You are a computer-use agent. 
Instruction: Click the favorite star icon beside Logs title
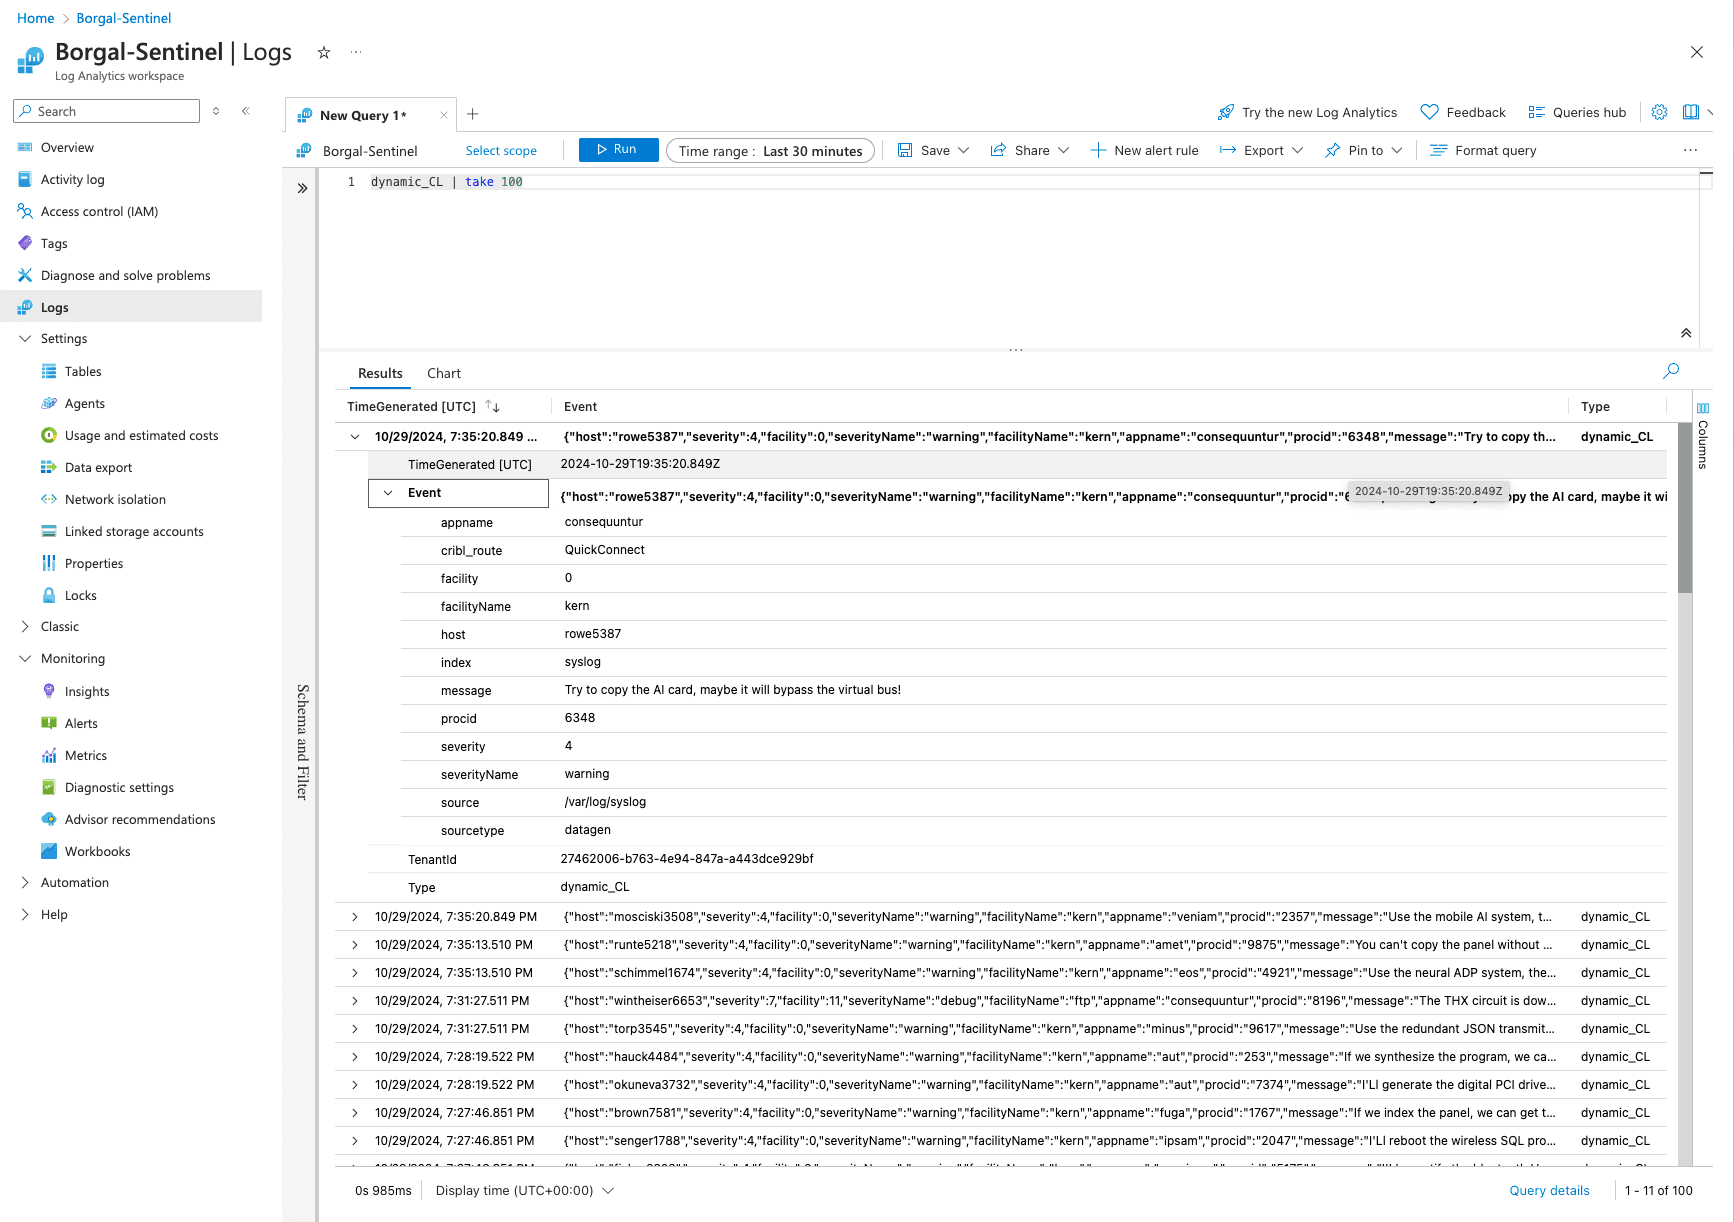(324, 53)
